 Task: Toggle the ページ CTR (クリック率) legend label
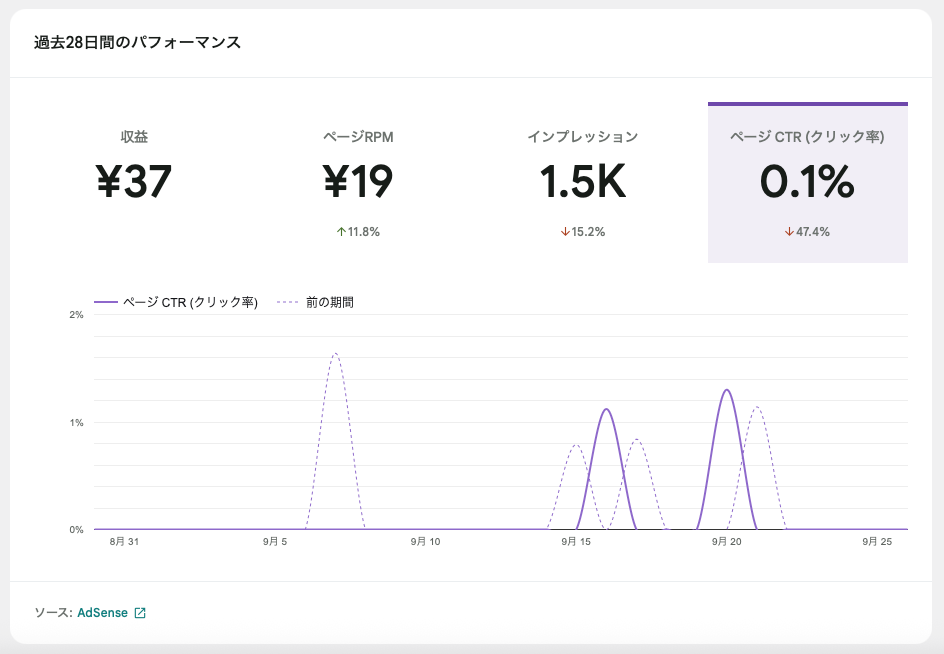[190, 302]
